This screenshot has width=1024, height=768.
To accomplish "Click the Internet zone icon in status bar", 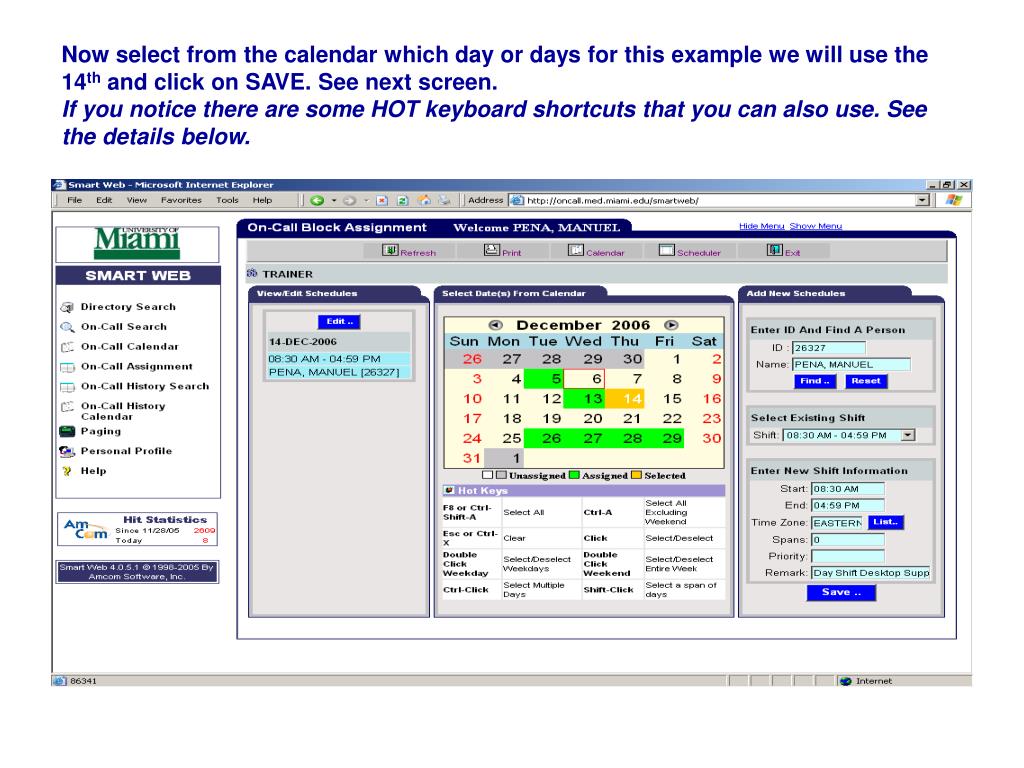I will coord(846,681).
